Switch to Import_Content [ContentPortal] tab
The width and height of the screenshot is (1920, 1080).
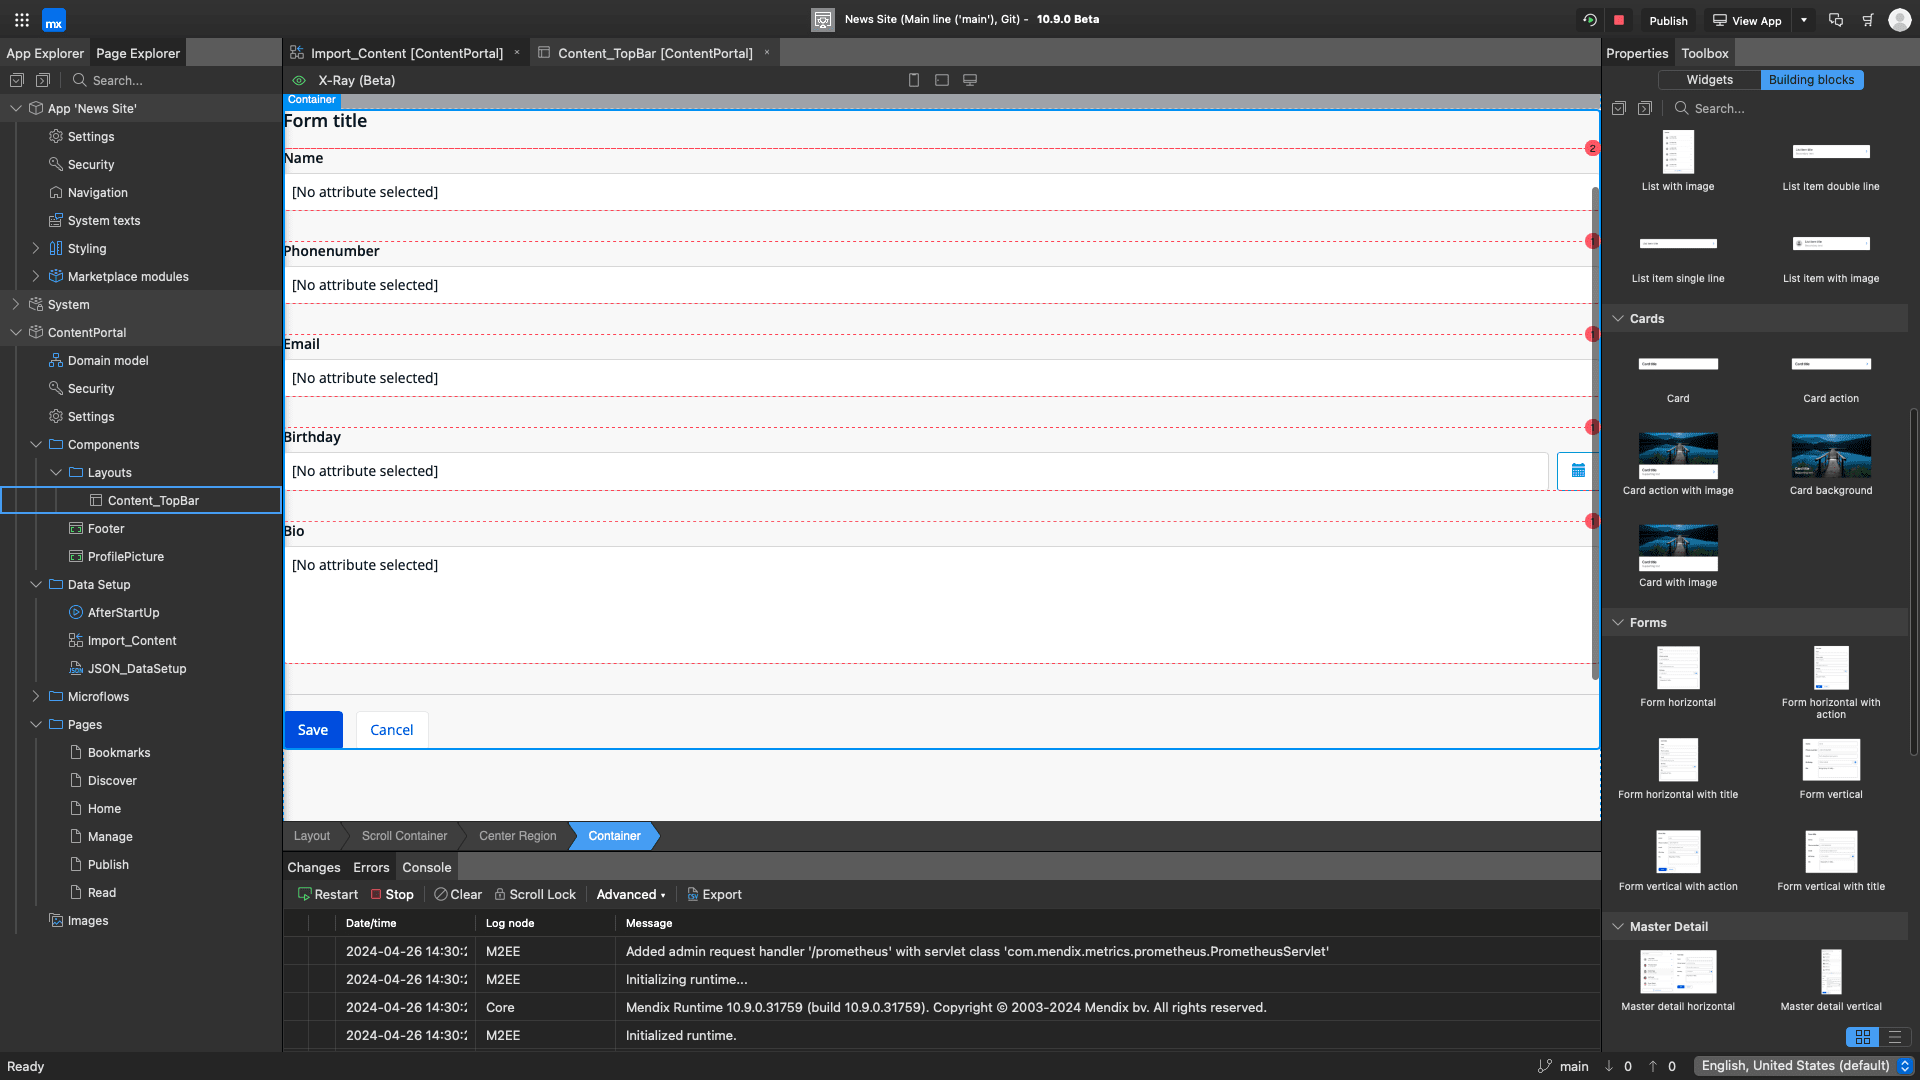coord(406,53)
